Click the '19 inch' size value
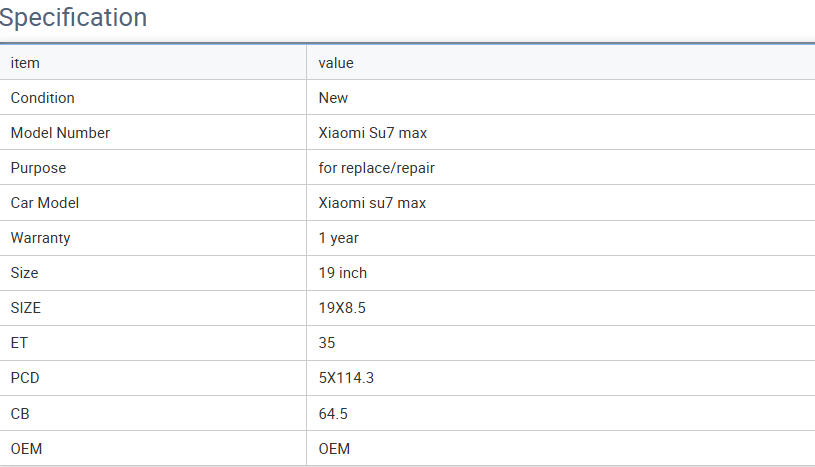 click(x=342, y=273)
